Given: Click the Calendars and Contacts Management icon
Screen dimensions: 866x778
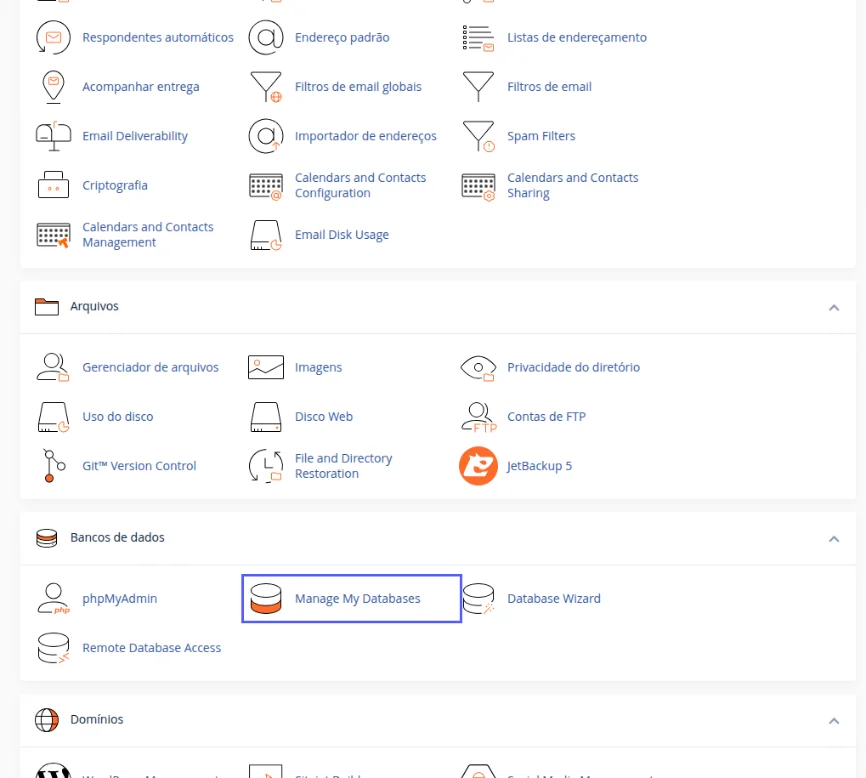Looking at the screenshot, I should 53,235.
